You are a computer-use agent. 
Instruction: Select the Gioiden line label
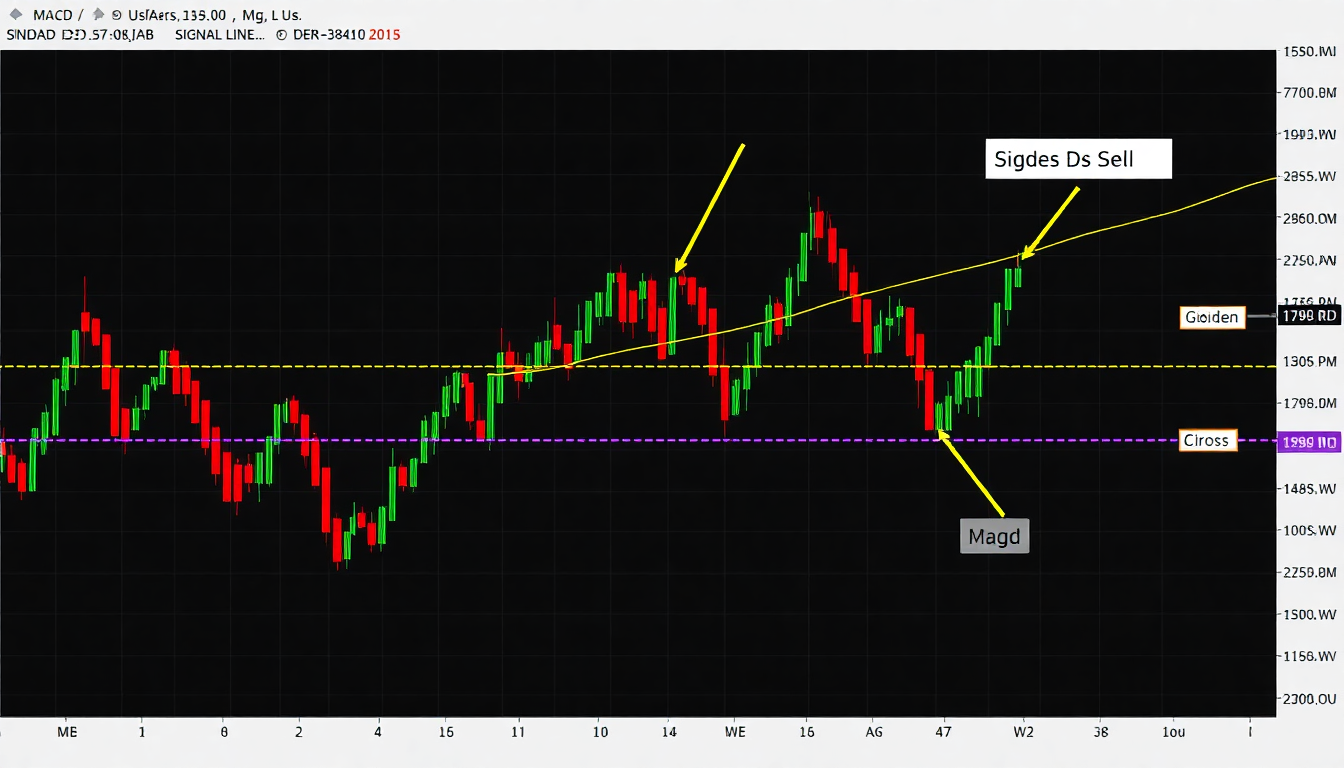1212,318
